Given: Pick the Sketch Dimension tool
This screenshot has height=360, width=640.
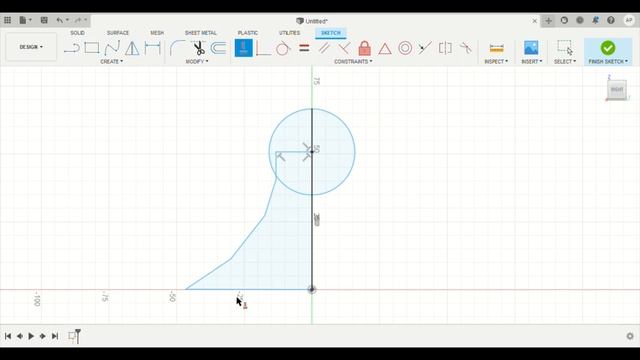Looking at the screenshot, I should 153,48.
